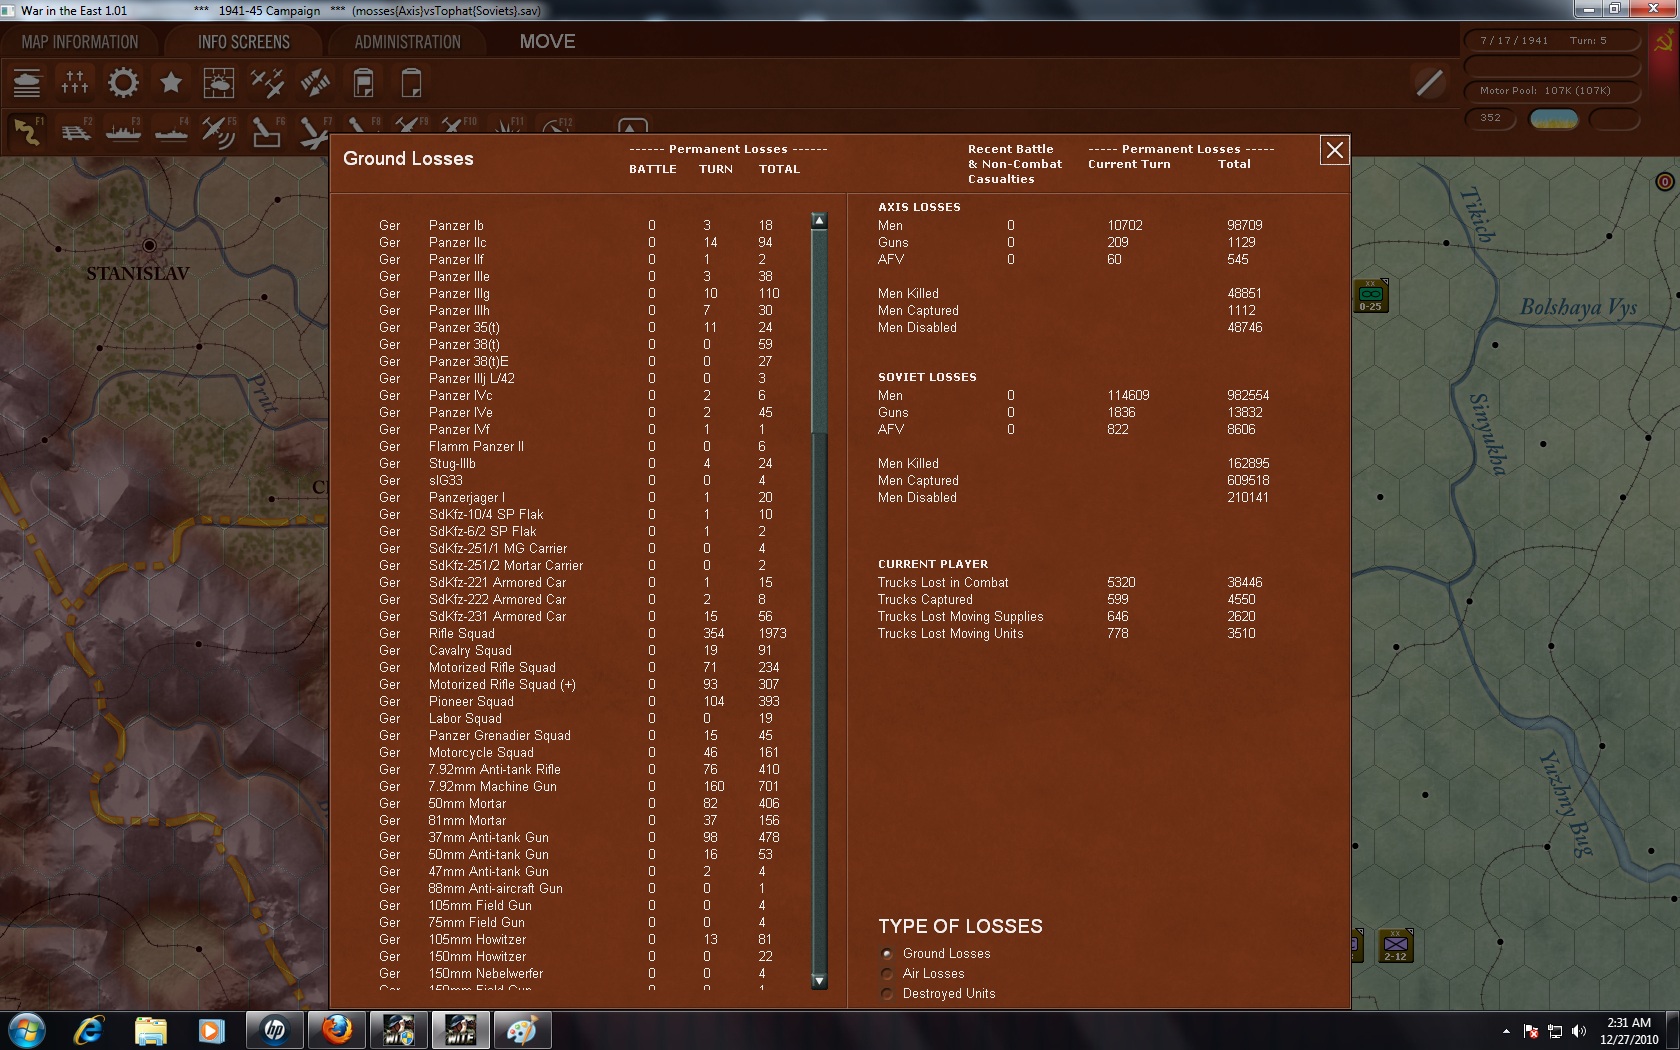Click the Rifle Squad row
Screen dimensions: 1680x1050
click(583, 634)
